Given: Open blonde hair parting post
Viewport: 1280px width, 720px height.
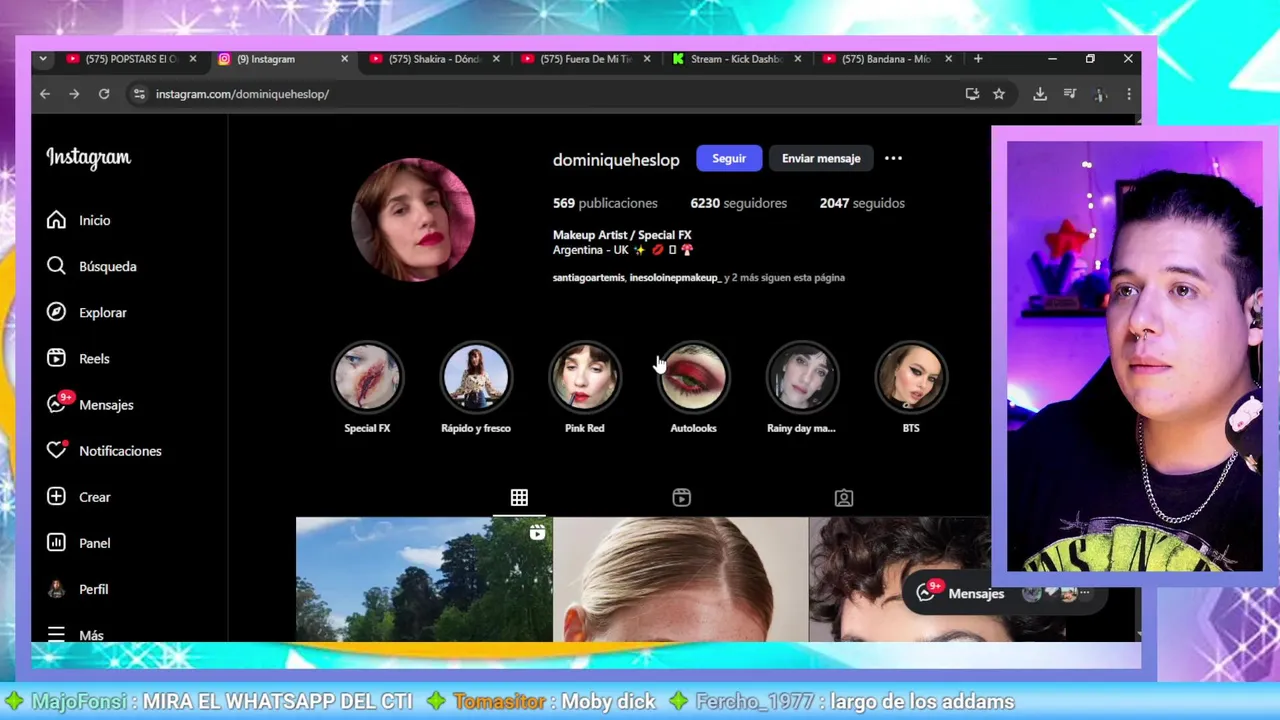Looking at the screenshot, I should [x=680, y=579].
